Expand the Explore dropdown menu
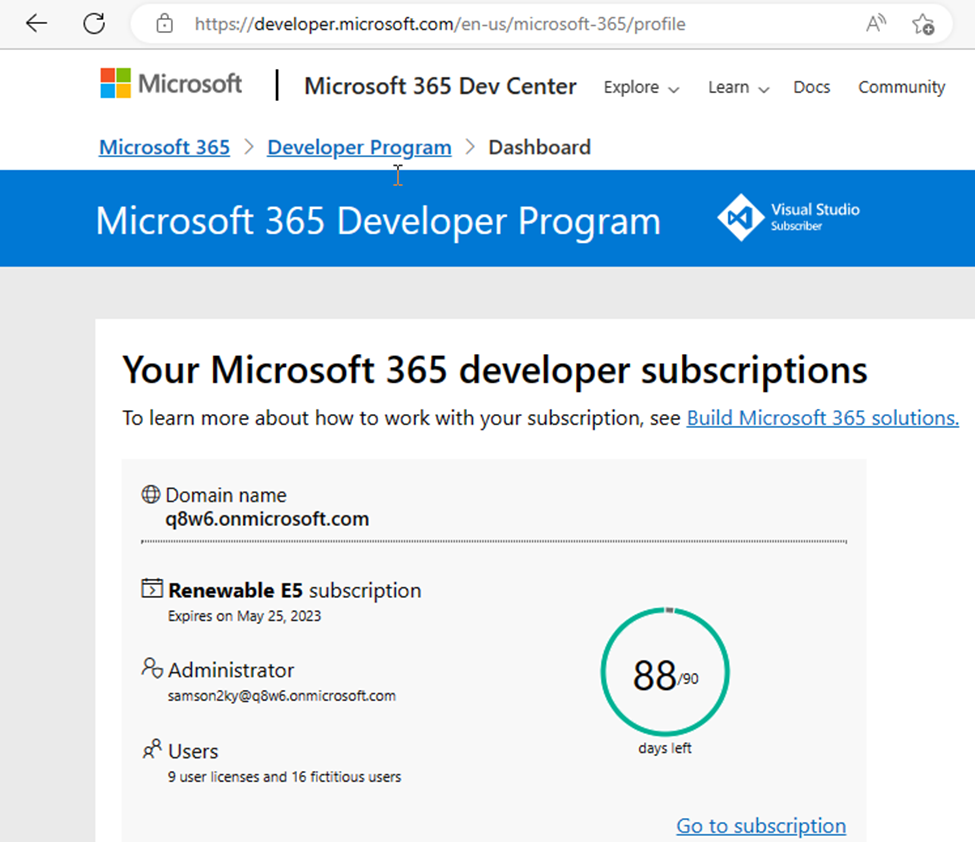Image resolution: width=975 pixels, height=842 pixels. click(x=641, y=87)
